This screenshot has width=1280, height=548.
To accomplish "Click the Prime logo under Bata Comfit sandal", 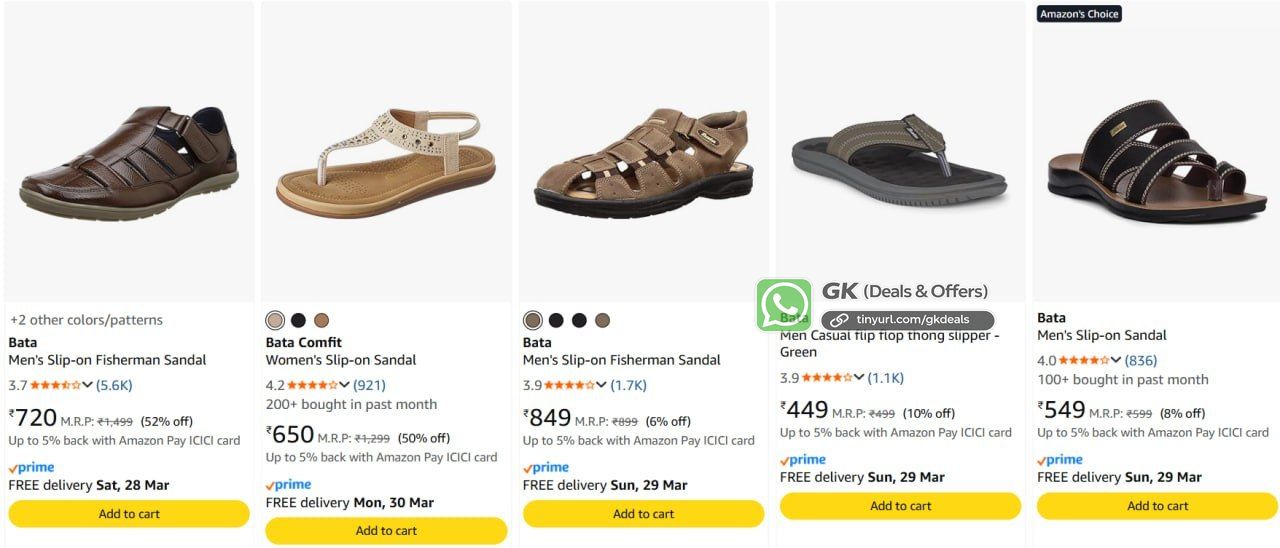I will coord(289,484).
